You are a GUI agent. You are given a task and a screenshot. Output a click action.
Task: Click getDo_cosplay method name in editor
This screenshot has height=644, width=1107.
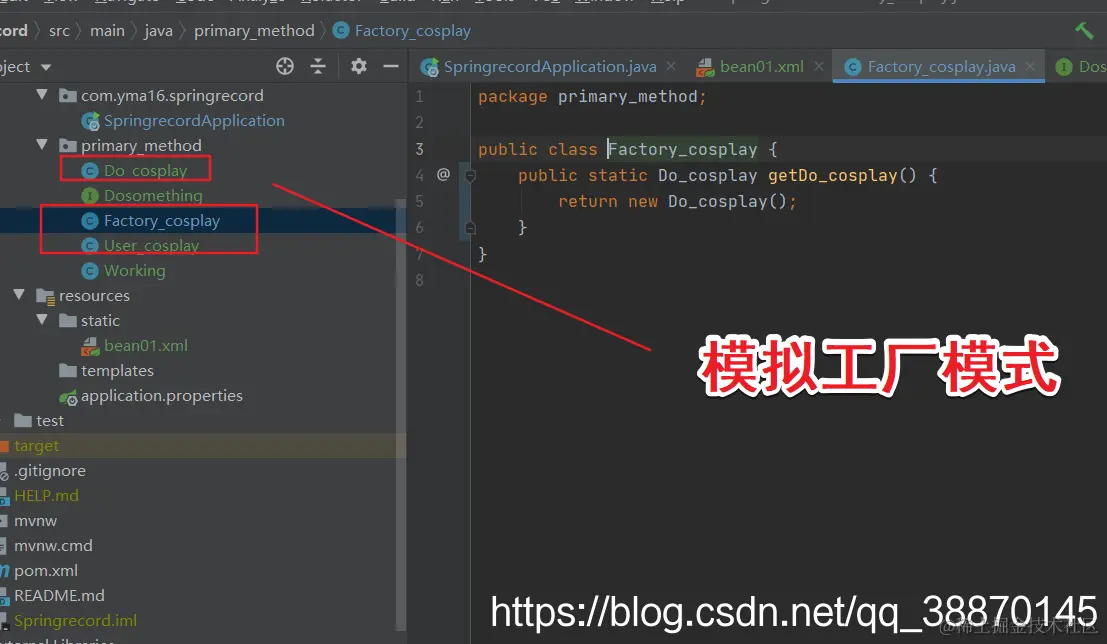[832, 175]
